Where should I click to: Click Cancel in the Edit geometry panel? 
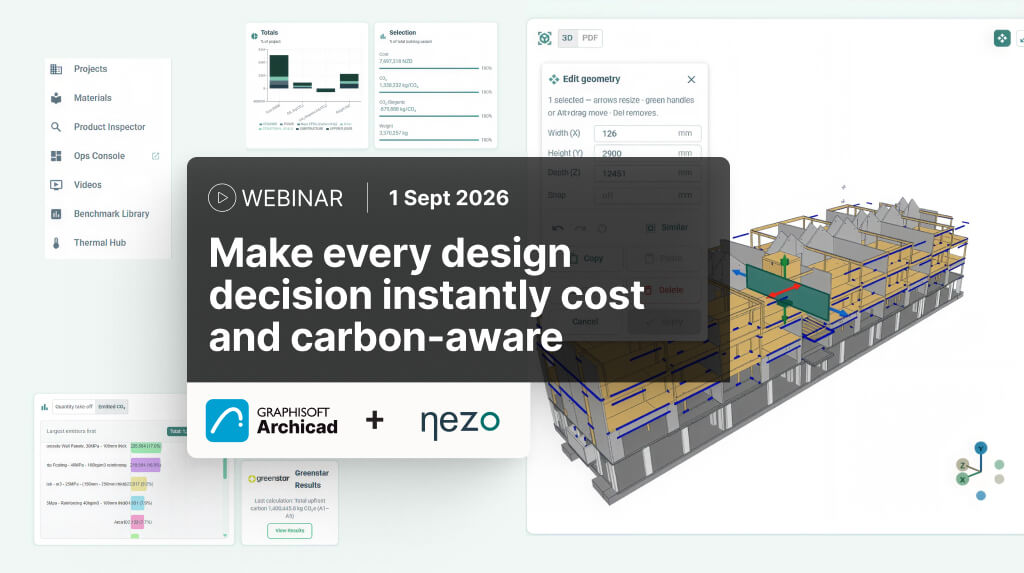tap(585, 321)
